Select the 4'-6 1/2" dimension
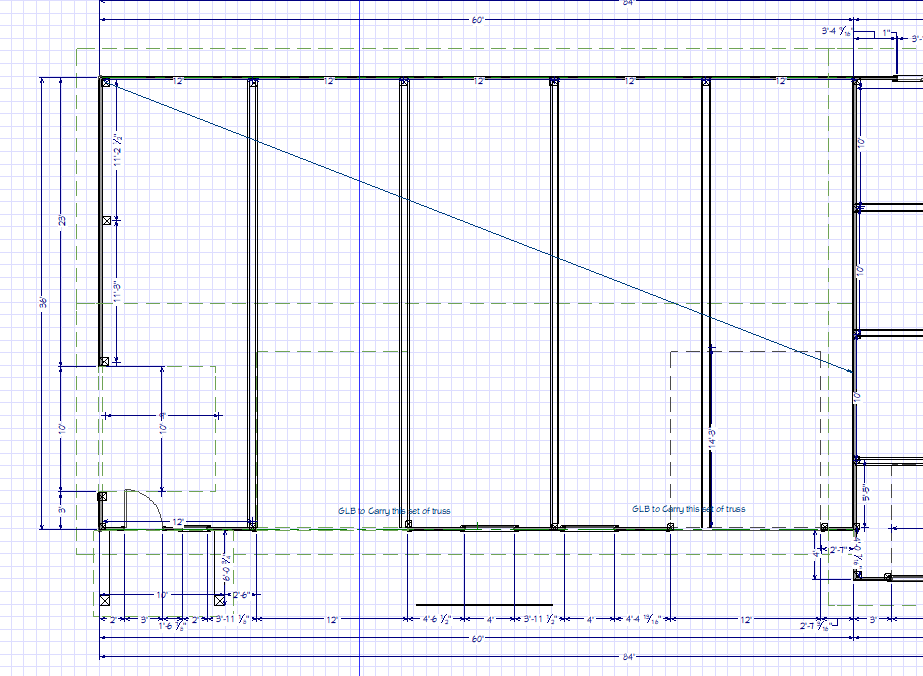 click(x=436, y=619)
